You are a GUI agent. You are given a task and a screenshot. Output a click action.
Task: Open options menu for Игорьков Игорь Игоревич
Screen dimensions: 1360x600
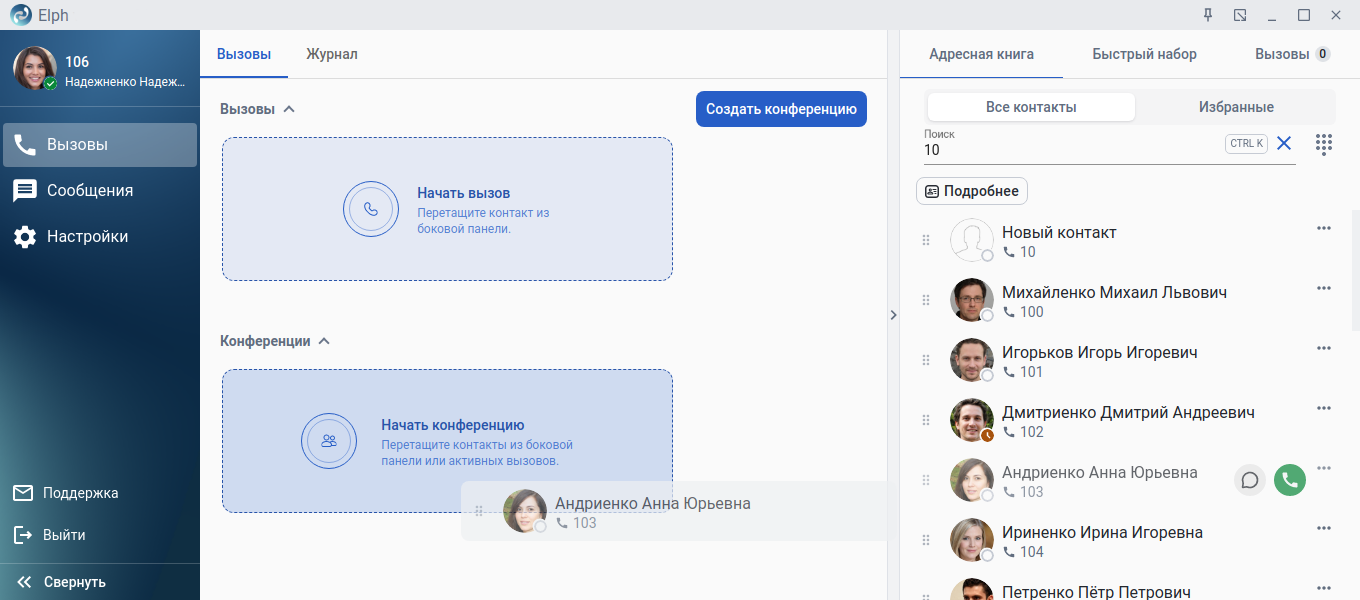(1324, 348)
